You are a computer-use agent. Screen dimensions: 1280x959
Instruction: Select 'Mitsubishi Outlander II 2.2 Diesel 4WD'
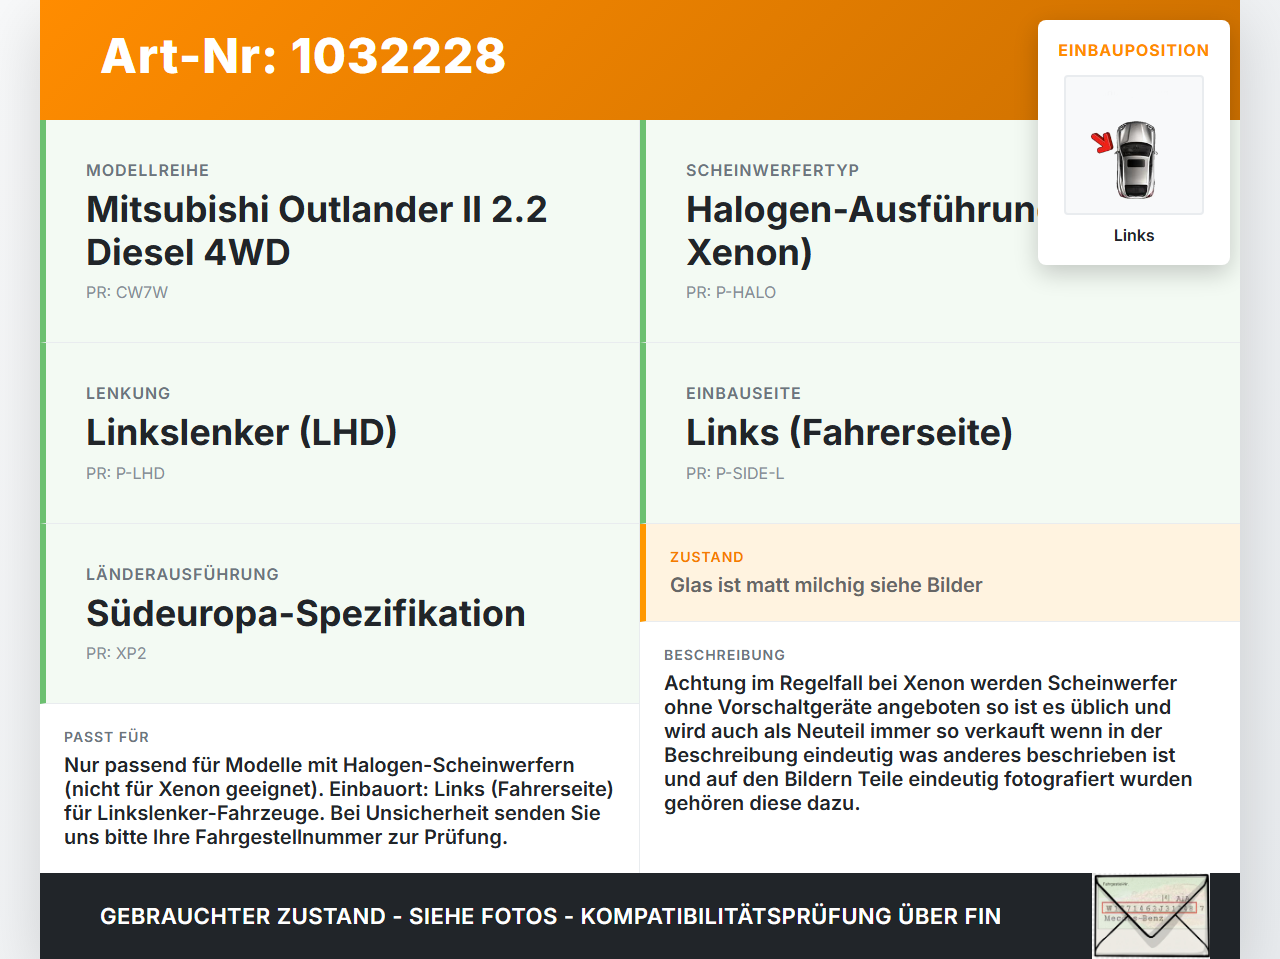click(x=317, y=231)
